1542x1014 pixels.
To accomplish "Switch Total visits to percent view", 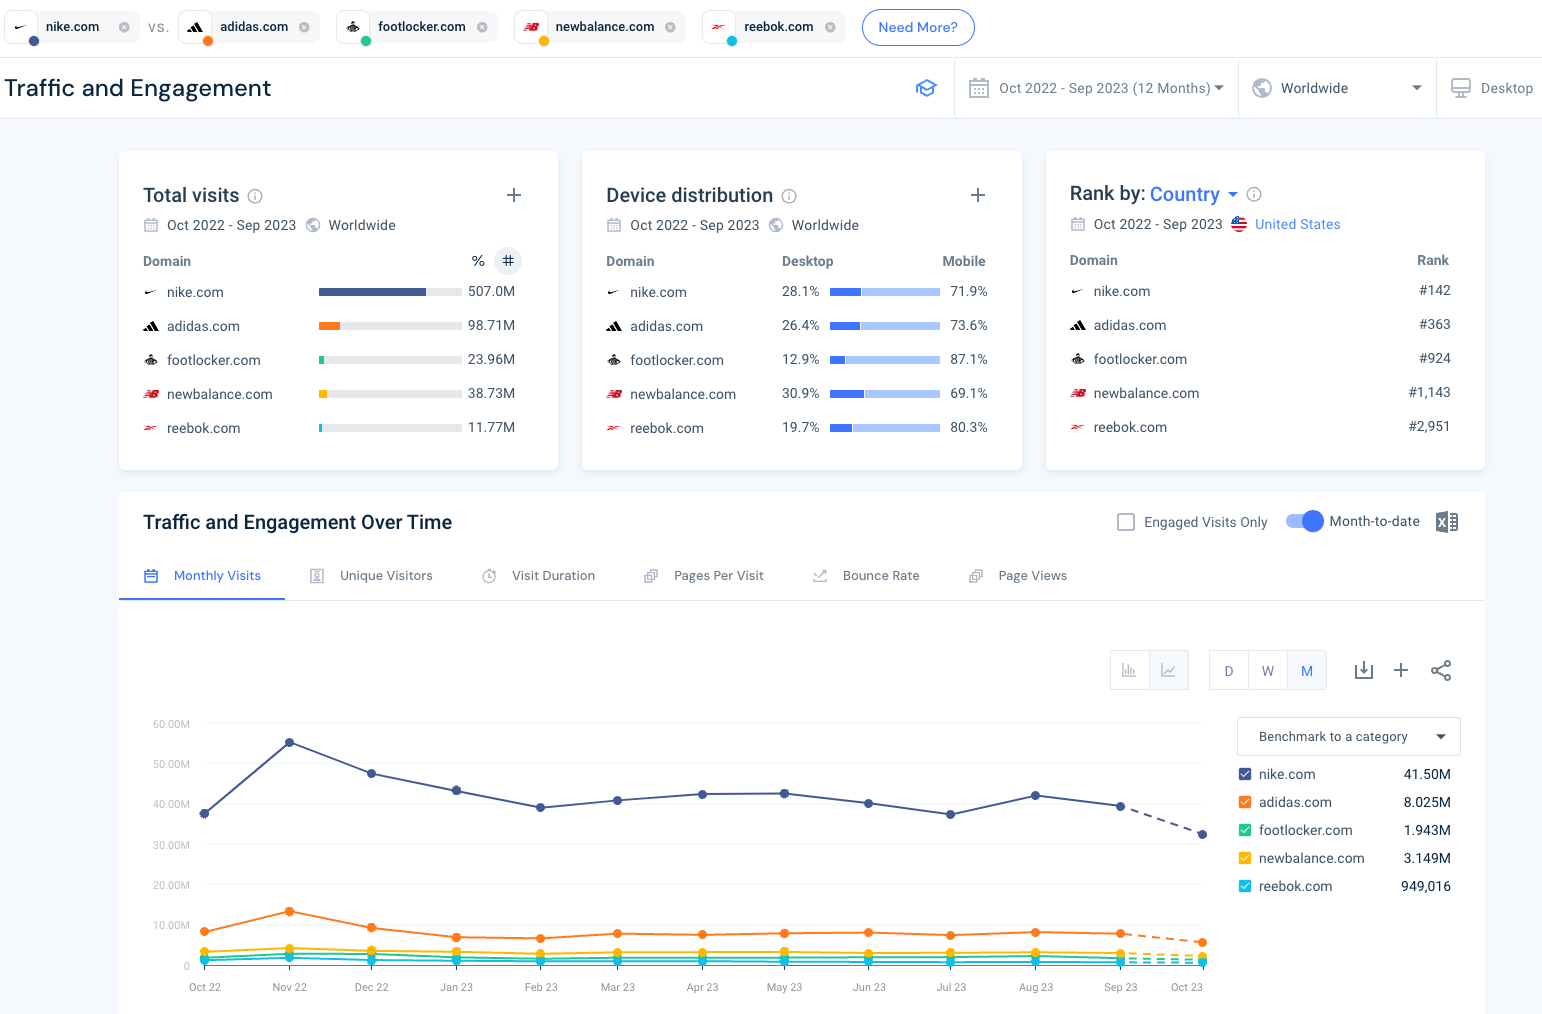I will point(478,261).
